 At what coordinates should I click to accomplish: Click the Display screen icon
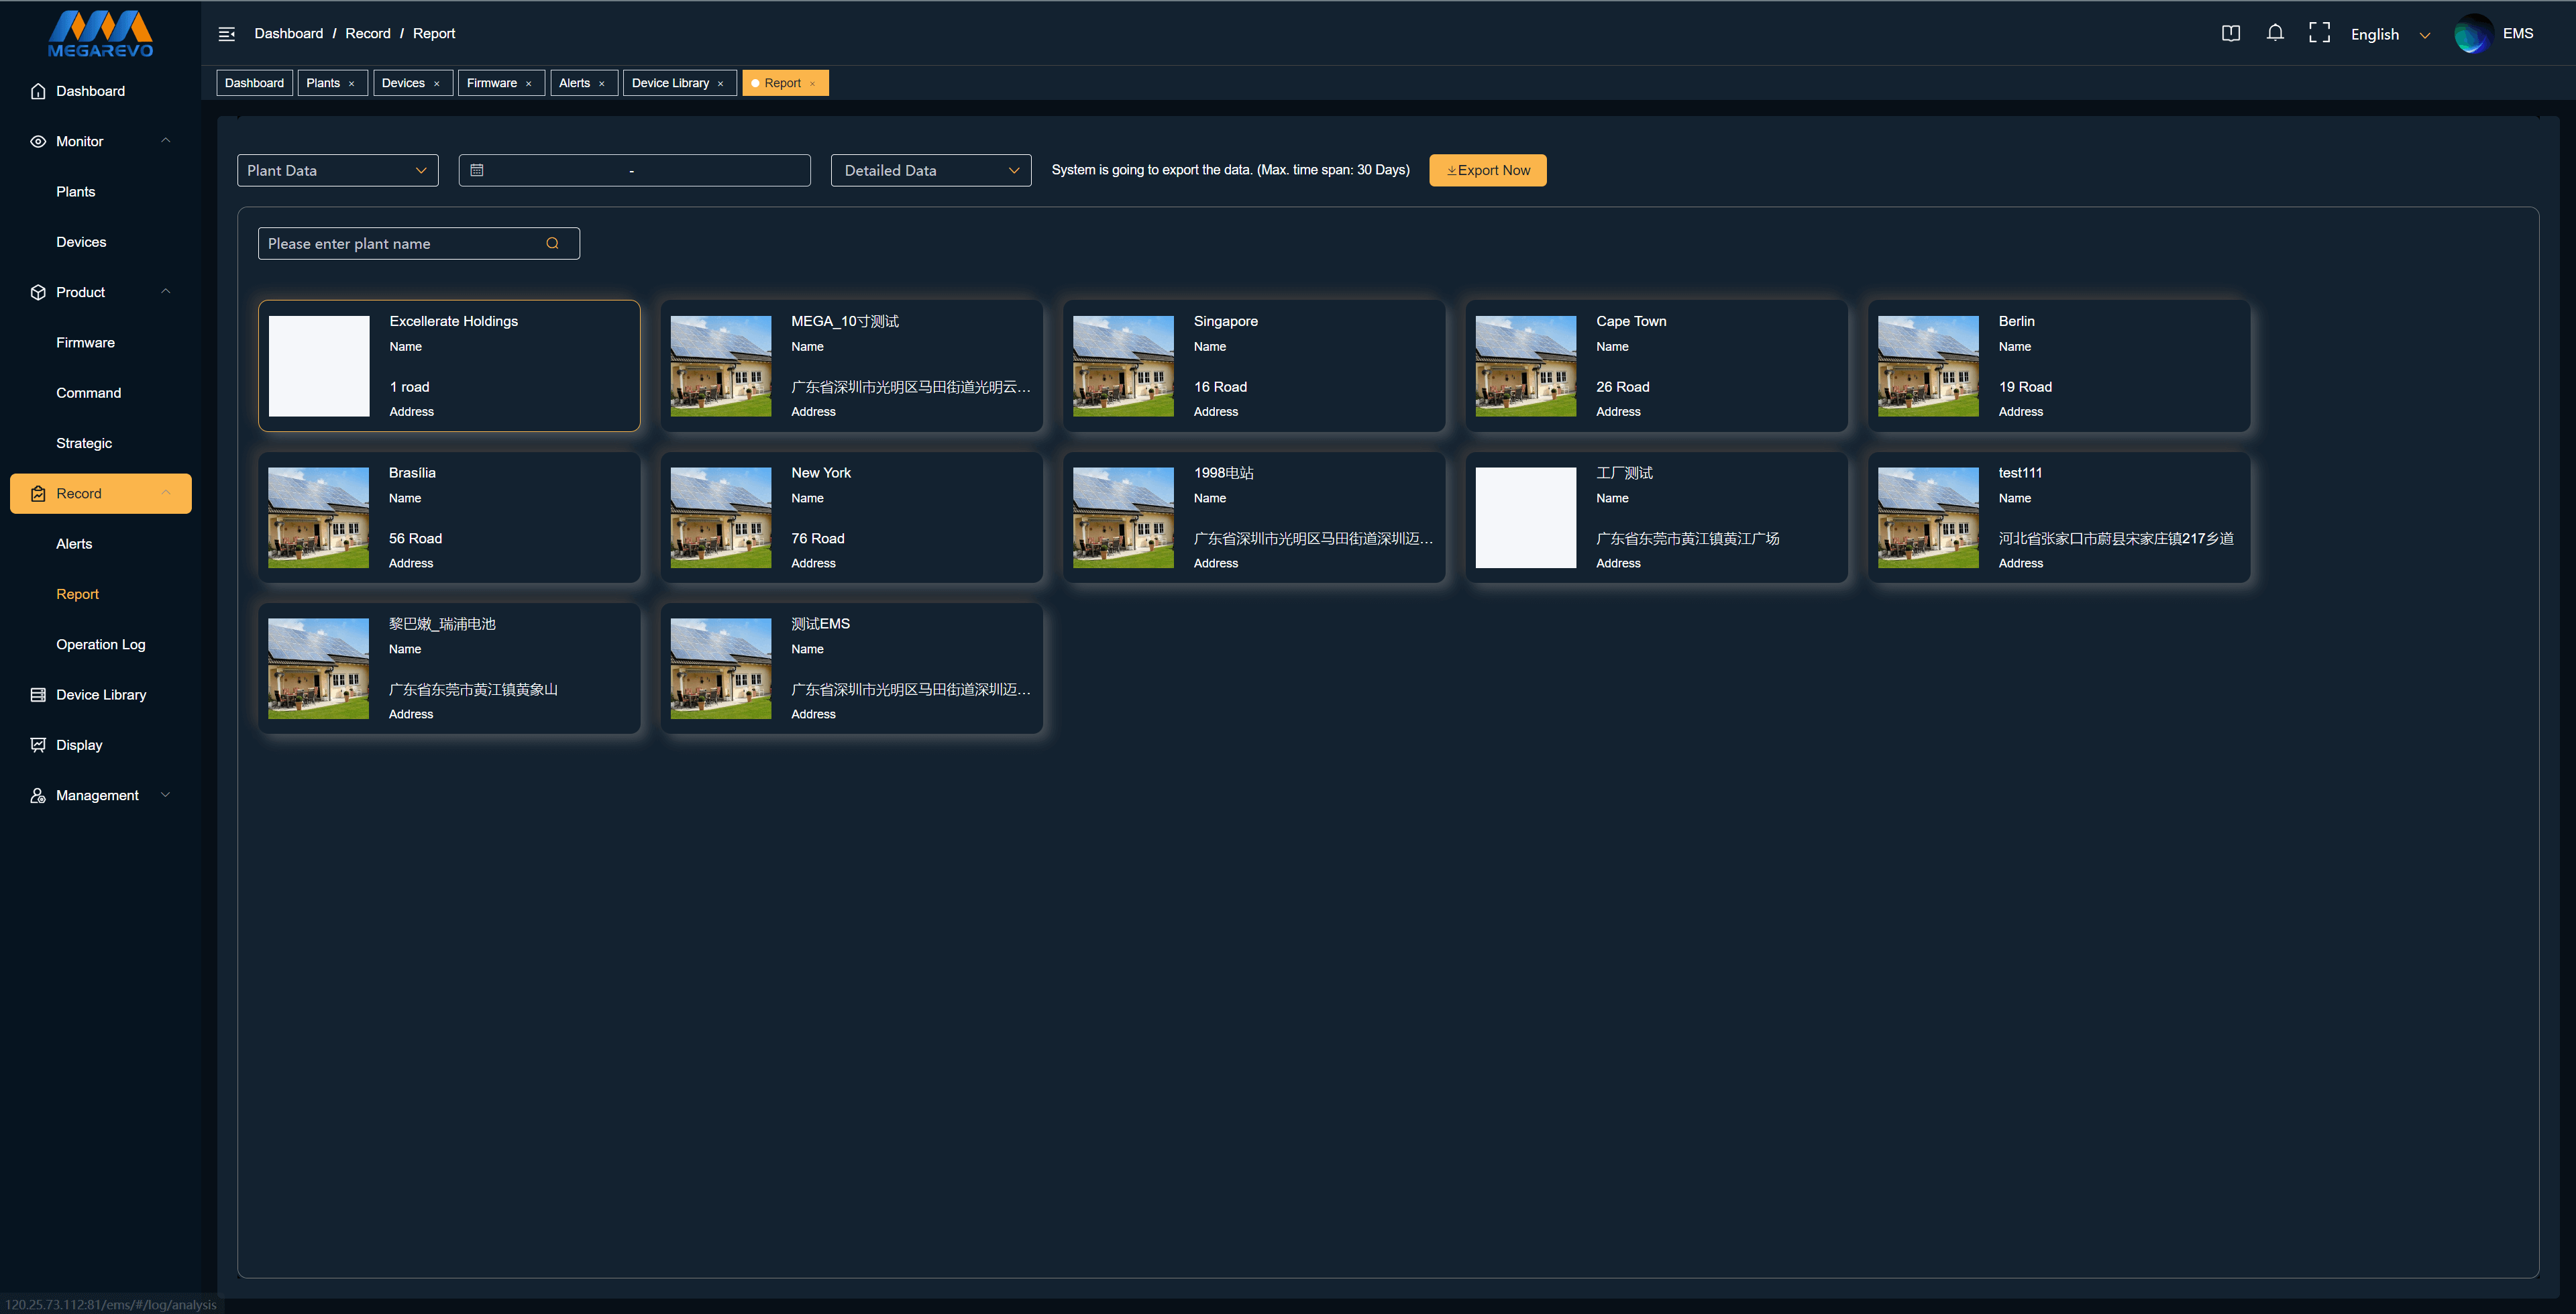[x=38, y=745]
